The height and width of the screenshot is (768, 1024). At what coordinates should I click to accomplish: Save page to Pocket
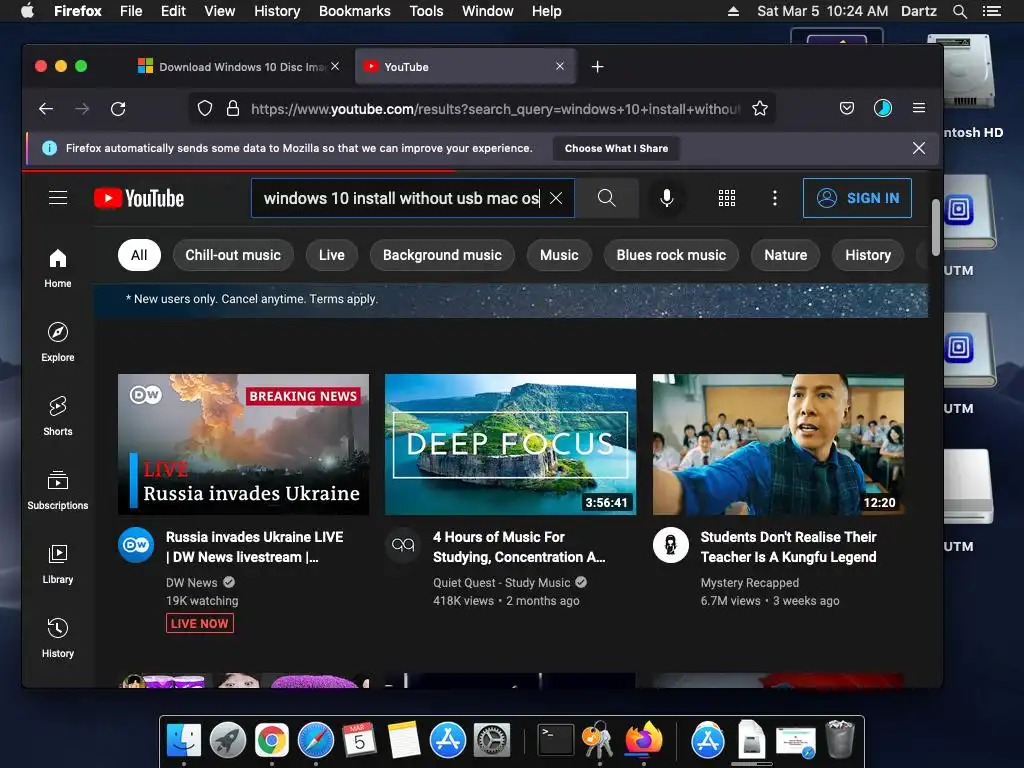[847, 108]
